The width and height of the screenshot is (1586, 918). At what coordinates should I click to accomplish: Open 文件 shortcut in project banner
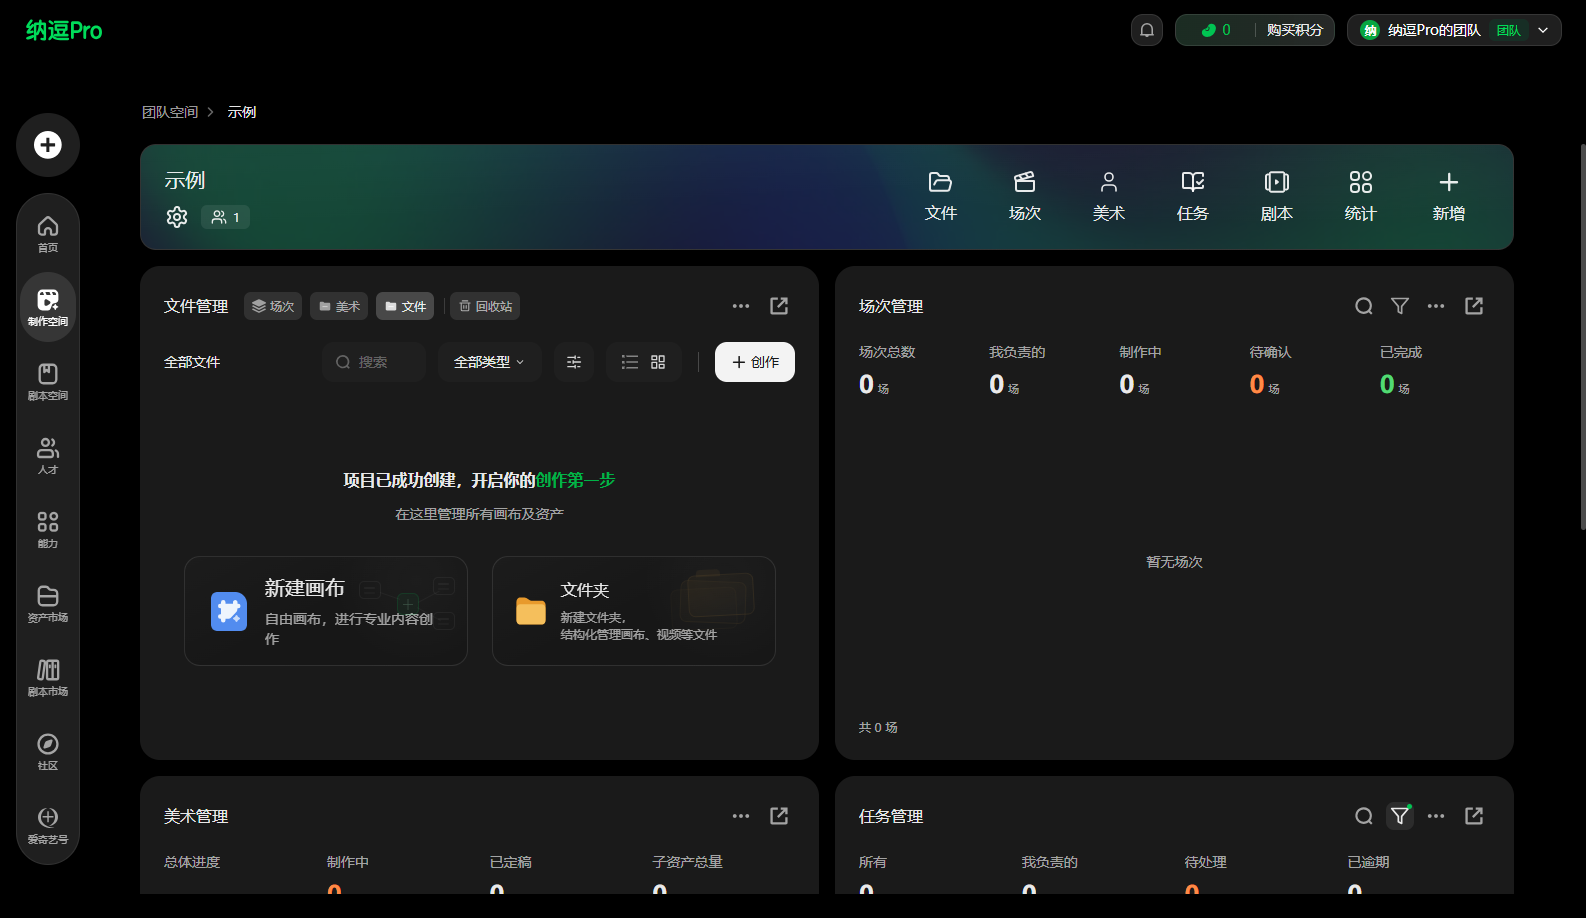pyautogui.click(x=941, y=196)
